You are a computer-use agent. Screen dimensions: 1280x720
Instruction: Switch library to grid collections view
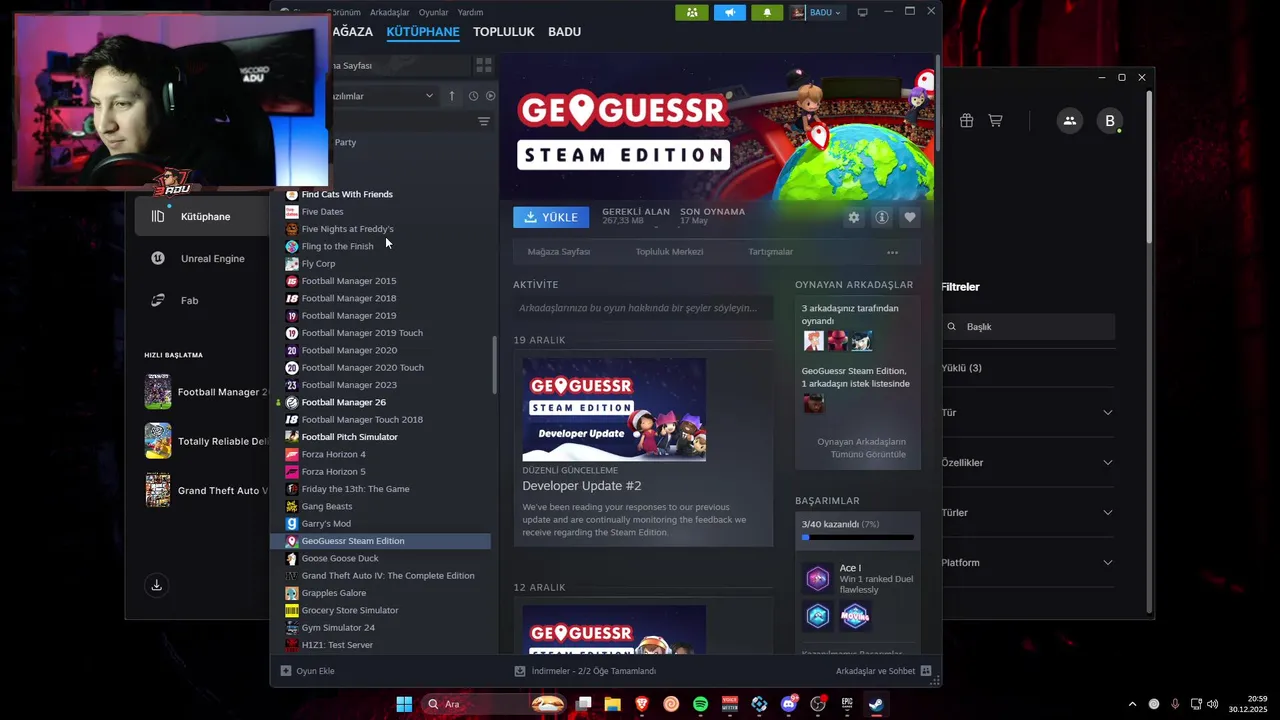coord(484,65)
